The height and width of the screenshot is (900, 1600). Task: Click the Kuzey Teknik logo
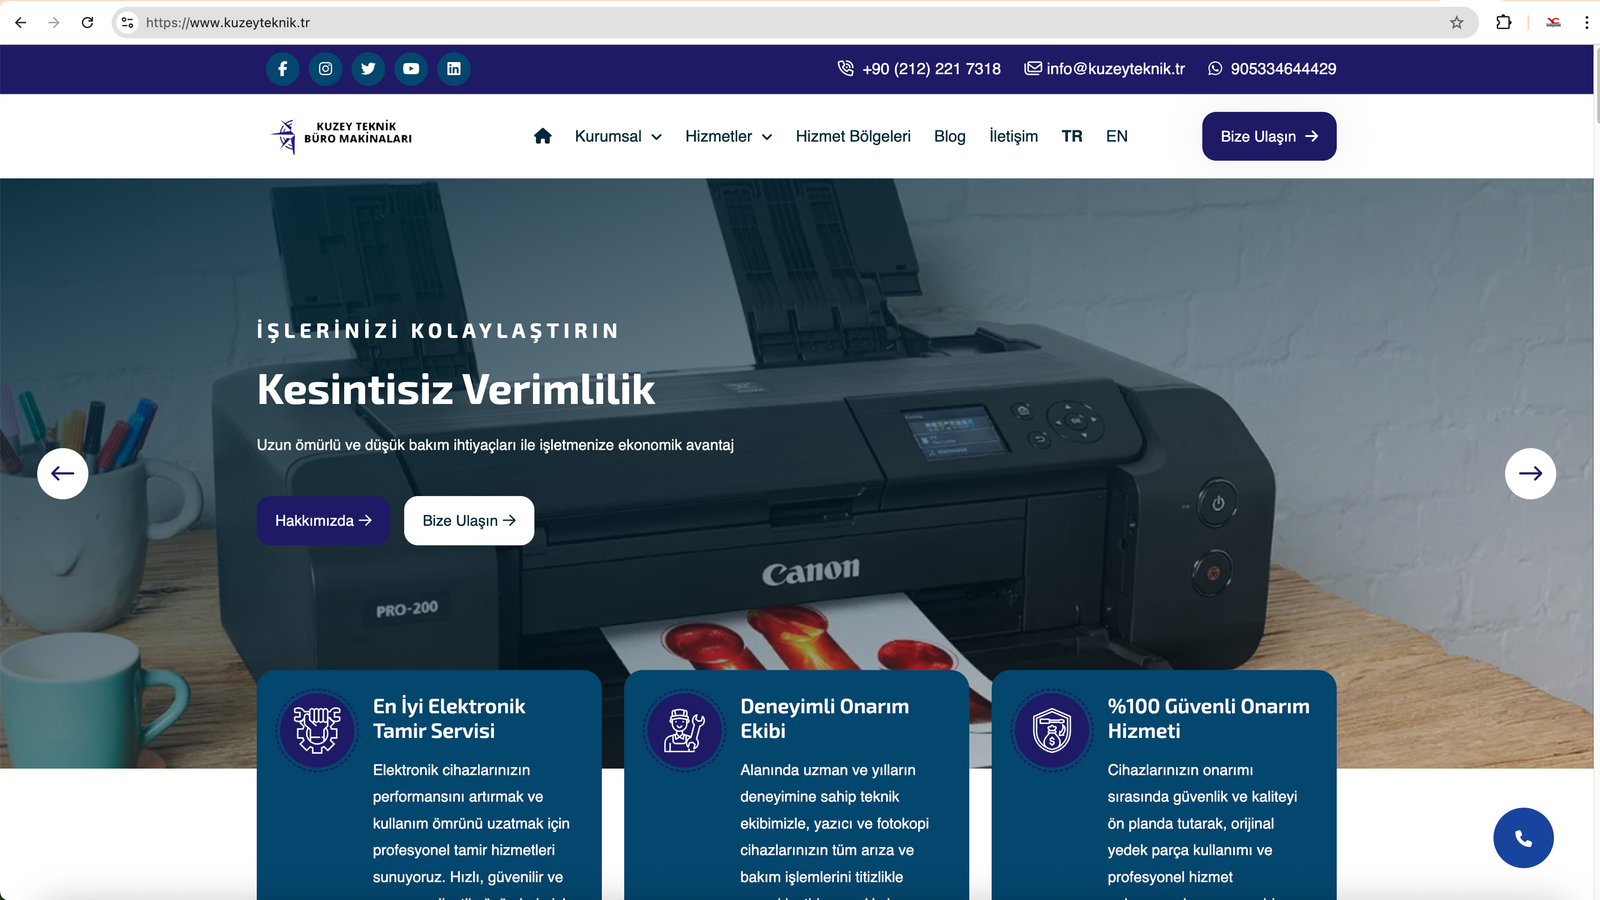coord(341,135)
